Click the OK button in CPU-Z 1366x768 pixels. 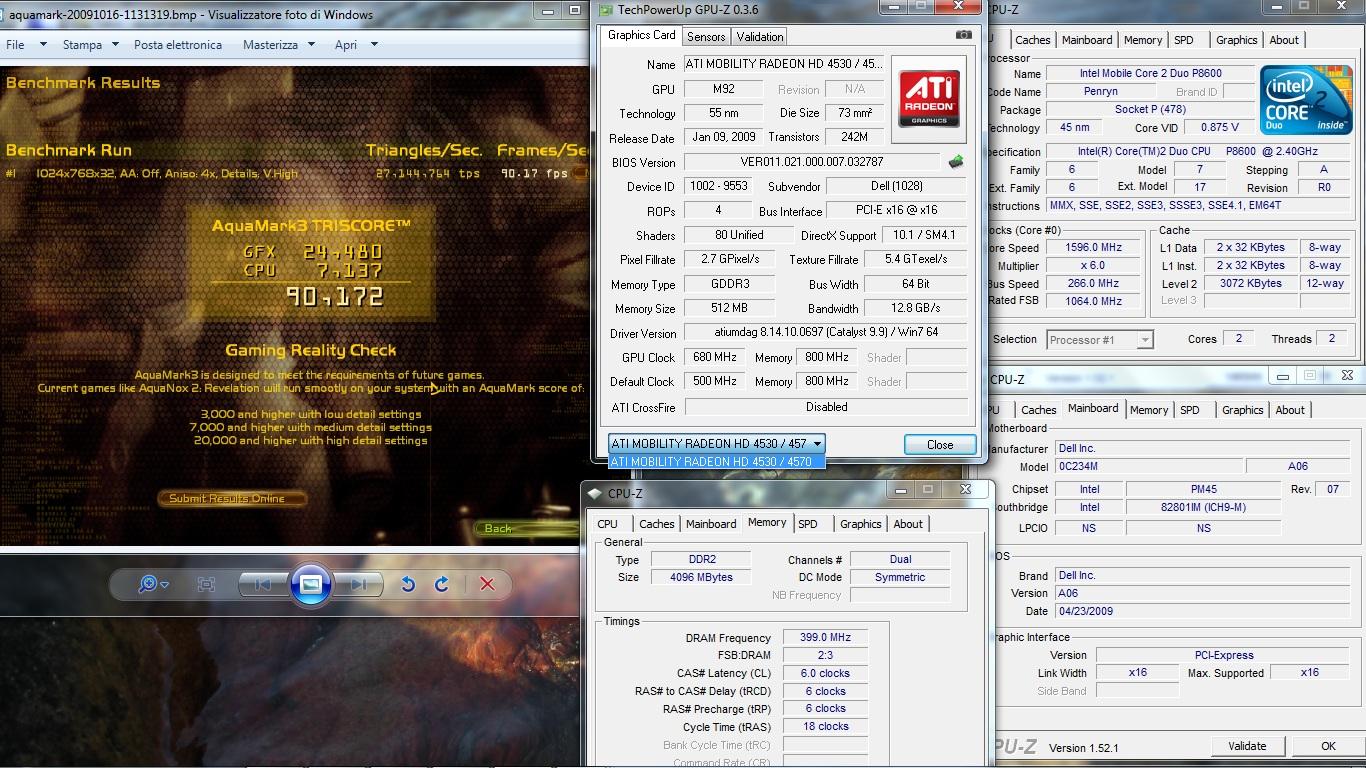click(x=1328, y=746)
